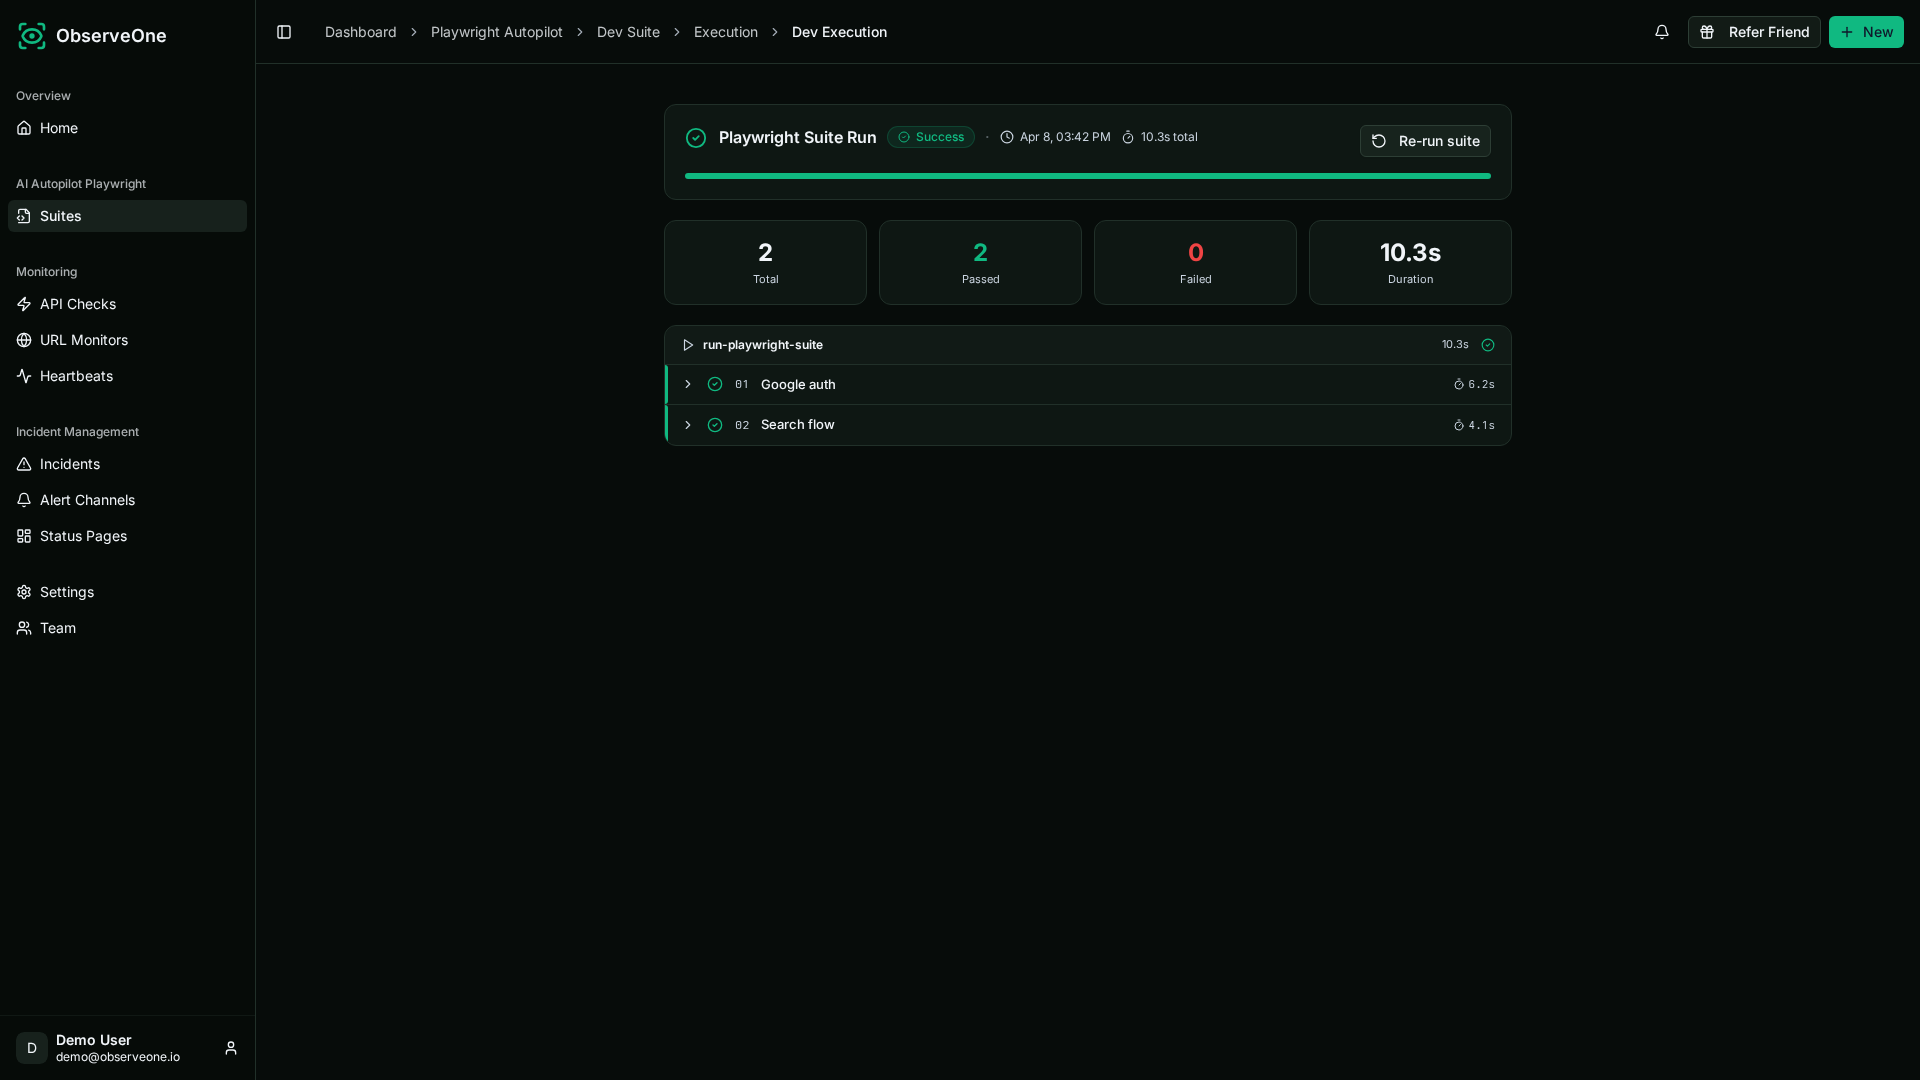Click the Failed tests card
This screenshot has width=1920, height=1080.
[x=1195, y=262]
